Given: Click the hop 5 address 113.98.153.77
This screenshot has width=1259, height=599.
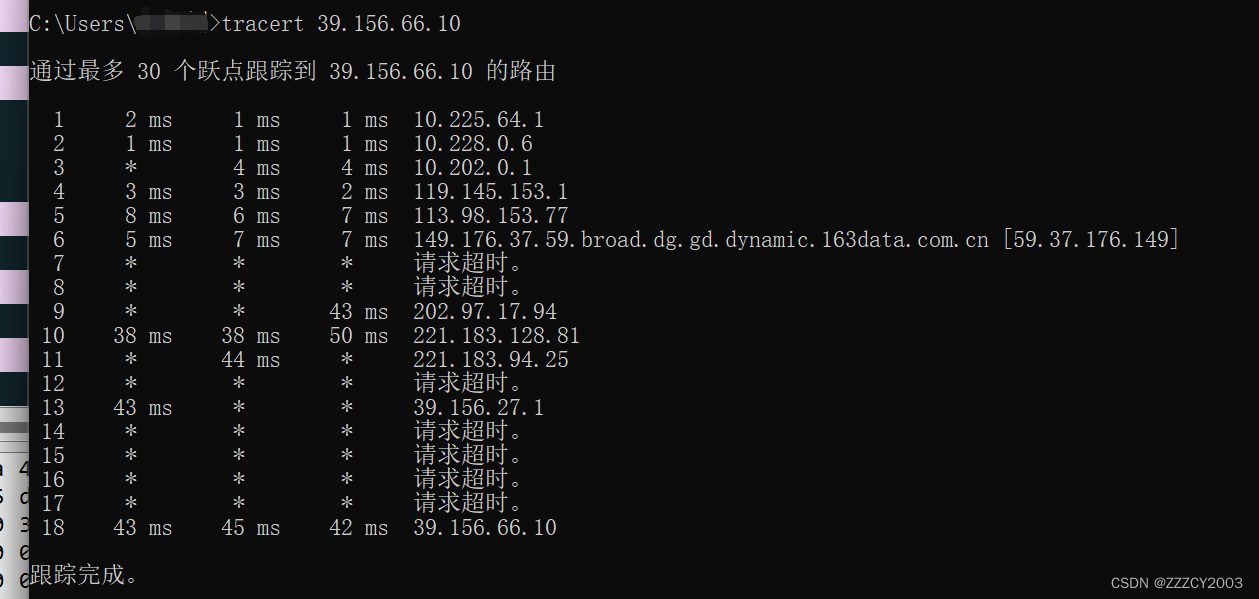Looking at the screenshot, I should [x=490, y=216].
